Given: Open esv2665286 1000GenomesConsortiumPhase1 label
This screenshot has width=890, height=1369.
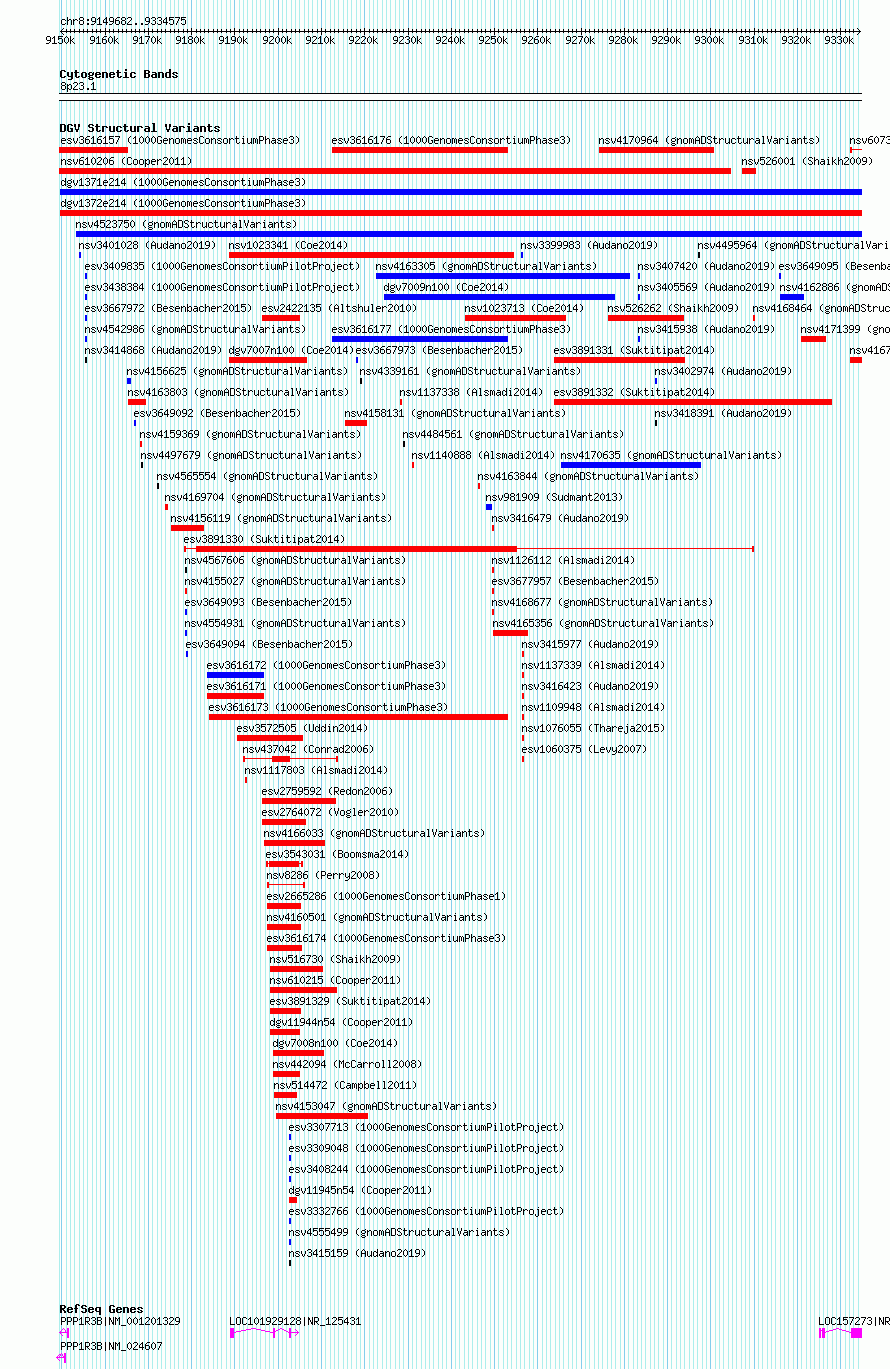Looking at the screenshot, I should click(x=387, y=896).
